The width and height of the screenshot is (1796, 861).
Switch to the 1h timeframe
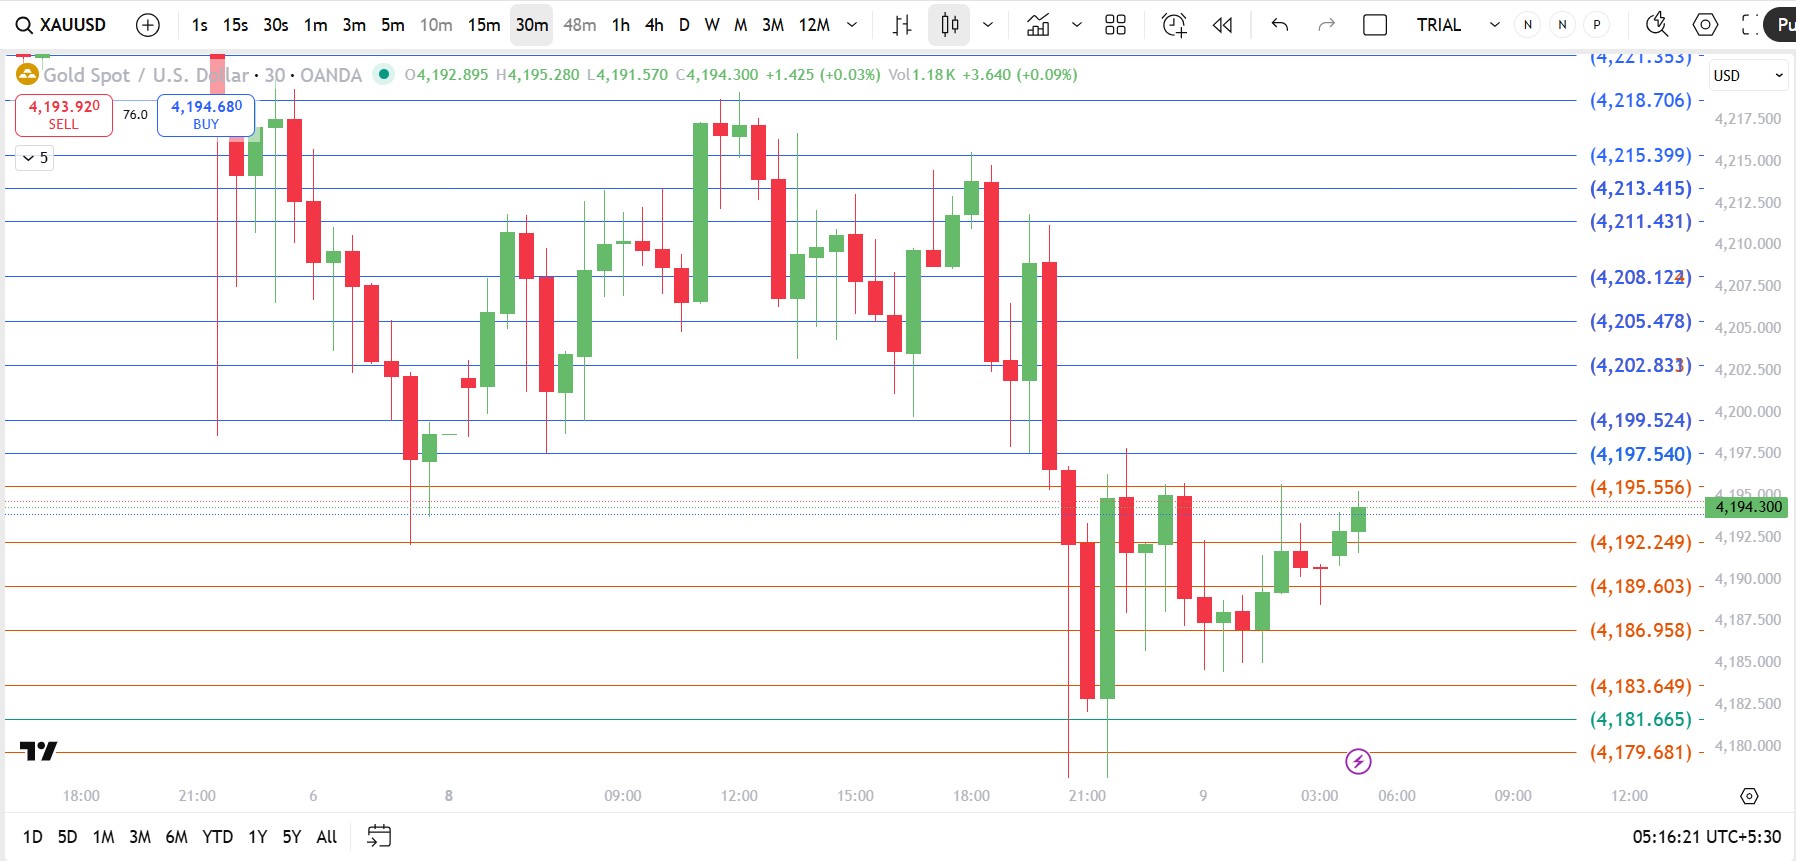[x=621, y=25]
